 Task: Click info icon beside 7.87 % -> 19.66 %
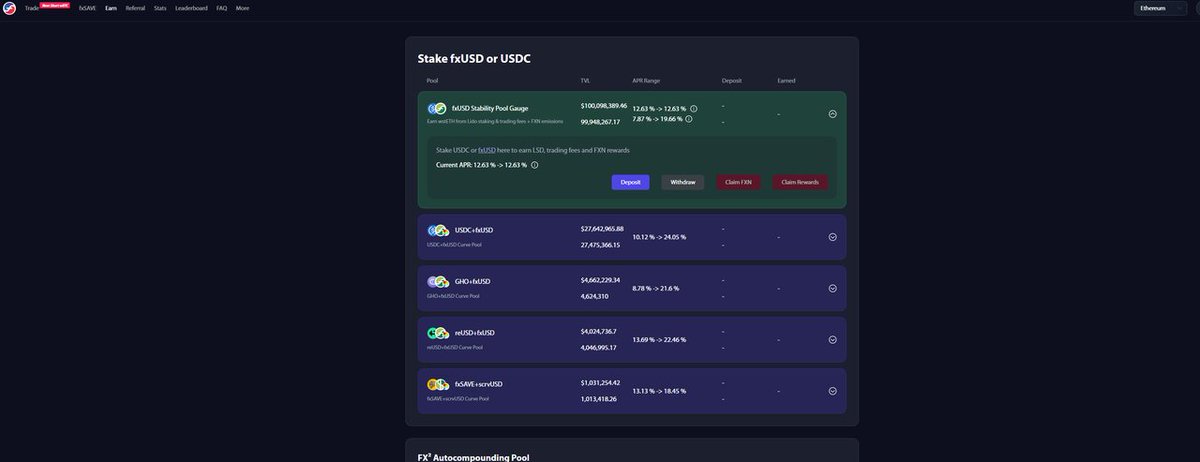point(691,118)
